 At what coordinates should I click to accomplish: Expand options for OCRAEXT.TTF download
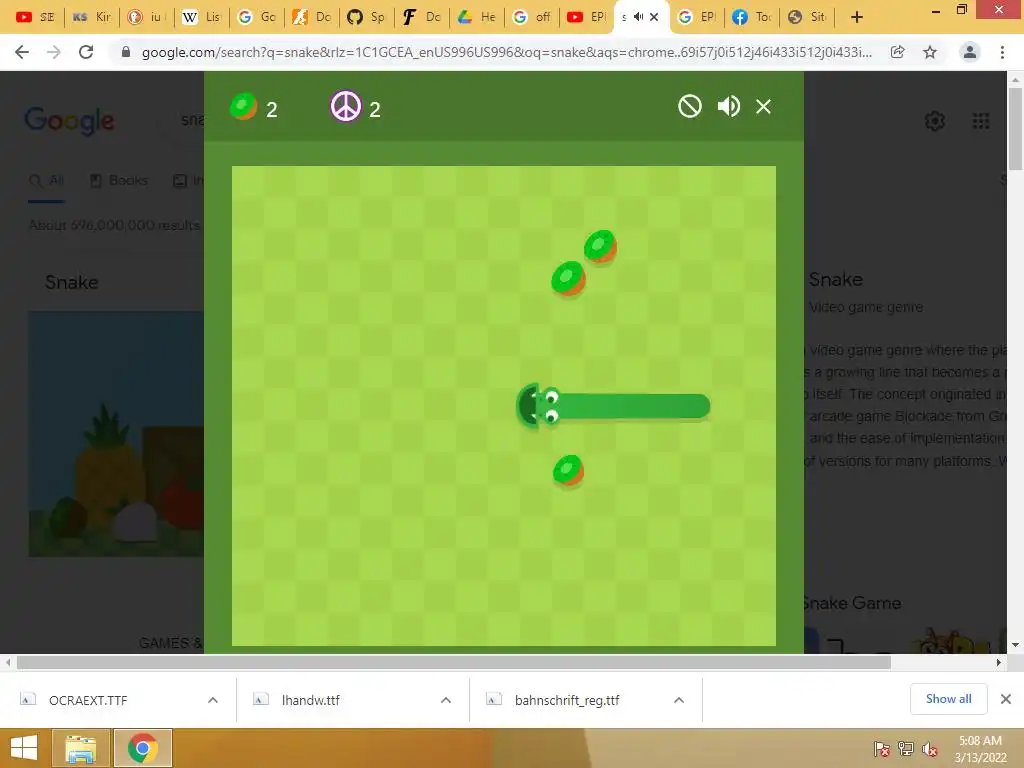[213, 700]
